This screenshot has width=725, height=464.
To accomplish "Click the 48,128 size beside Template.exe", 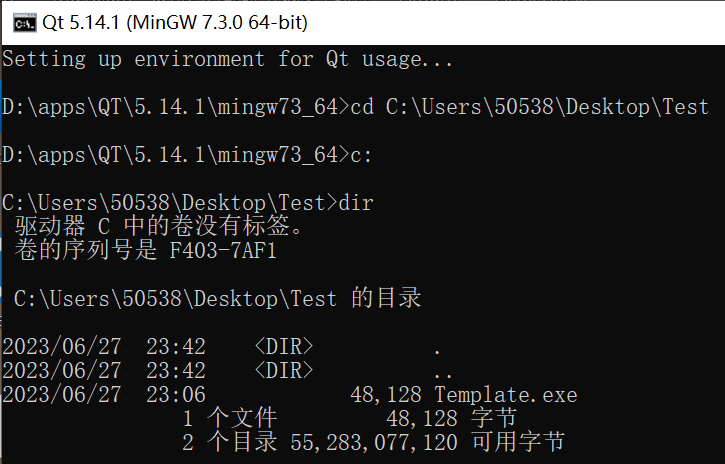I will click(x=385, y=395).
